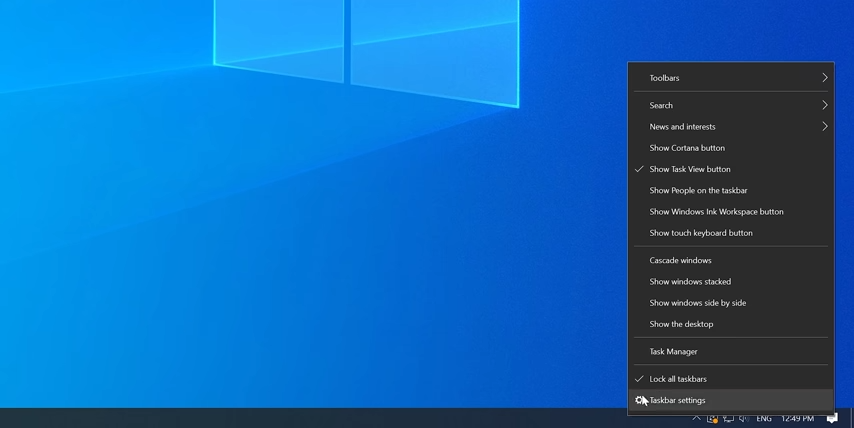Expand the Search submenu
The height and width of the screenshot is (428, 854).
coord(731,106)
